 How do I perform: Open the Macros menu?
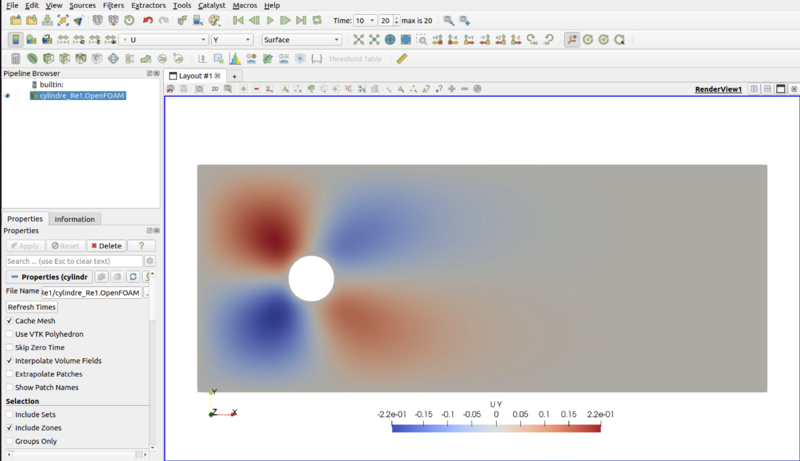tap(245, 5)
